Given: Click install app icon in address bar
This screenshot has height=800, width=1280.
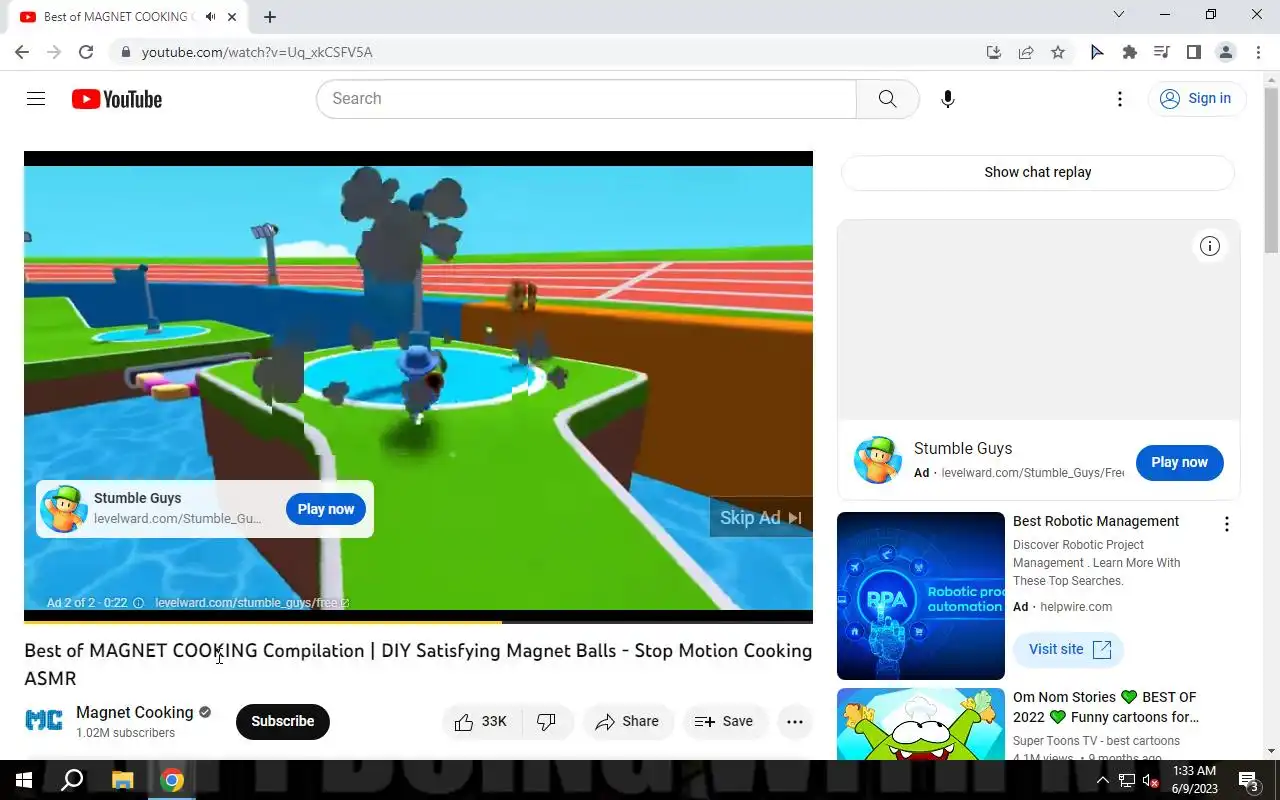Looking at the screenshot, I should pyautogui.click(x=994, y=52).
